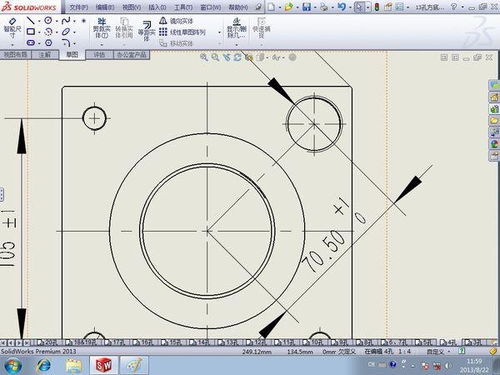Switch to the 20孔 sheet tab

pyautogui.click(x=49, y=342)
